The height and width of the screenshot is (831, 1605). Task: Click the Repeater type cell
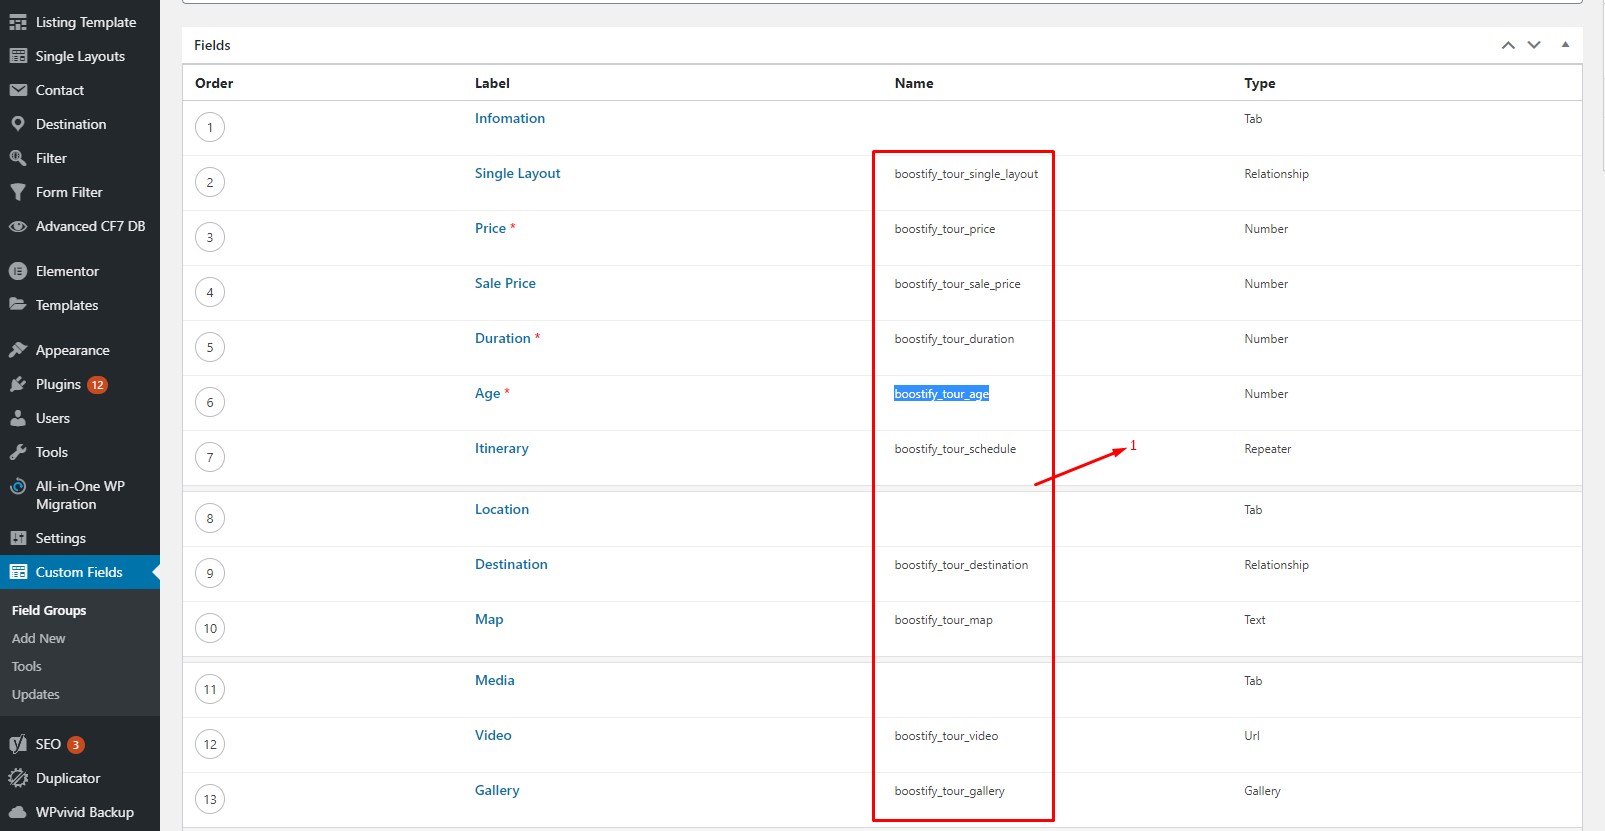click(1268, 449)
